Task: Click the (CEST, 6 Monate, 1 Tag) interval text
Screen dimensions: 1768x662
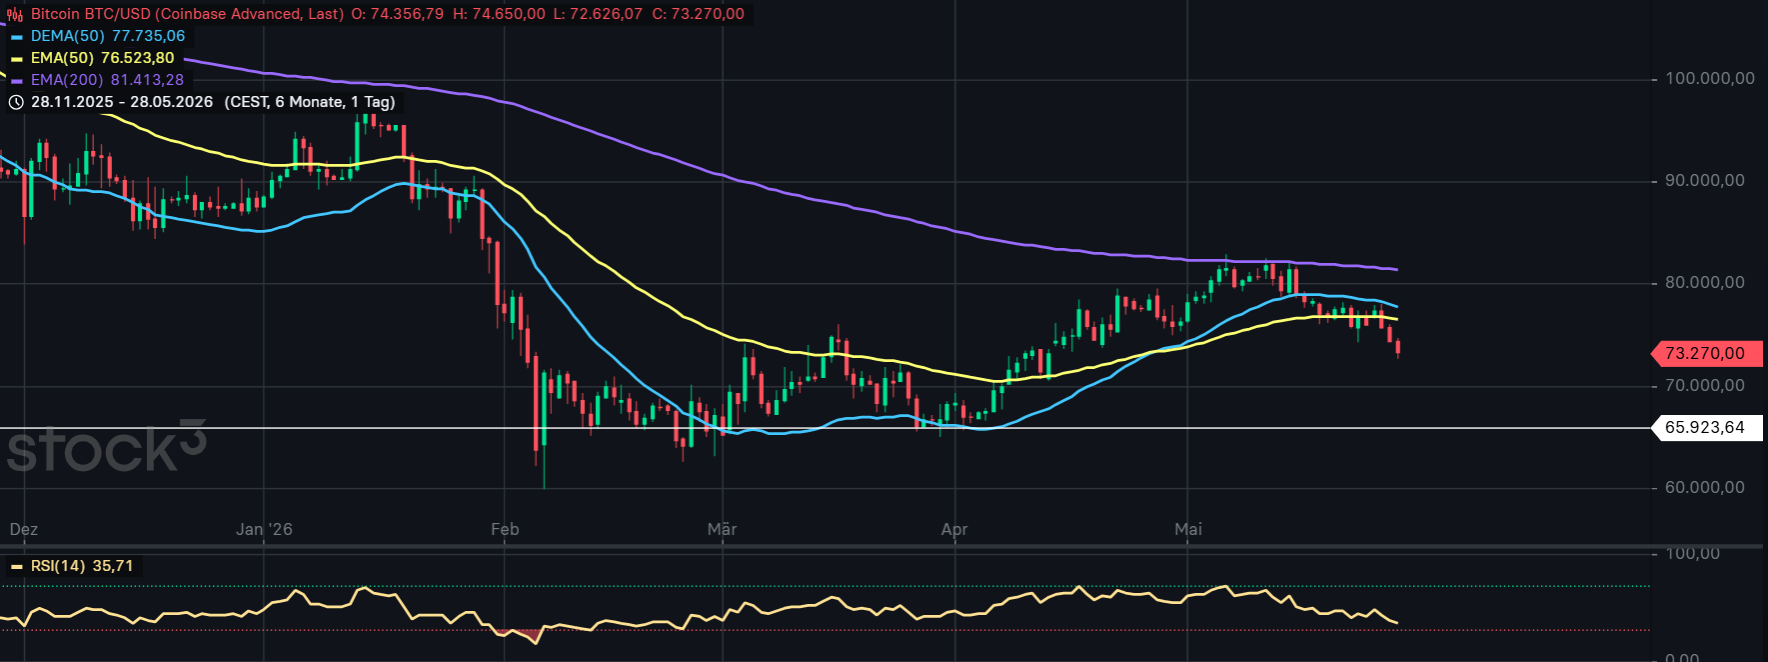Action: (x=310, y=102)
